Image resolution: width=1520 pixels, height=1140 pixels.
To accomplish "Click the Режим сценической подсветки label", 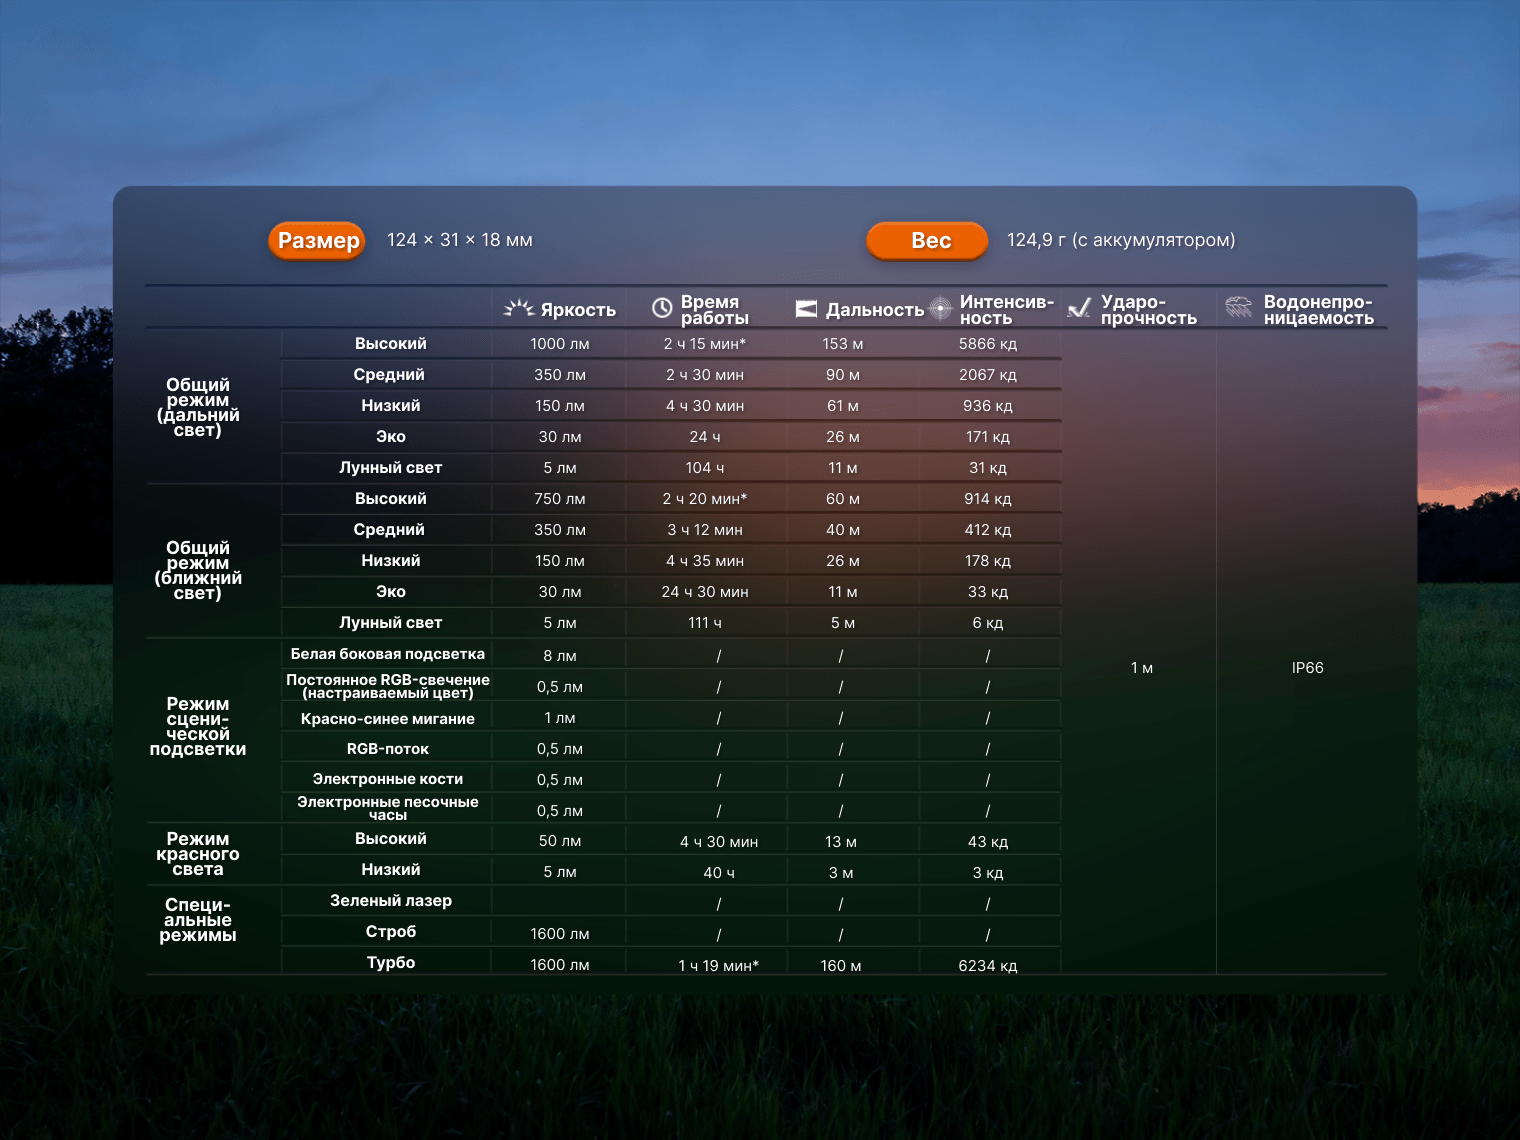I will (198, 726).
